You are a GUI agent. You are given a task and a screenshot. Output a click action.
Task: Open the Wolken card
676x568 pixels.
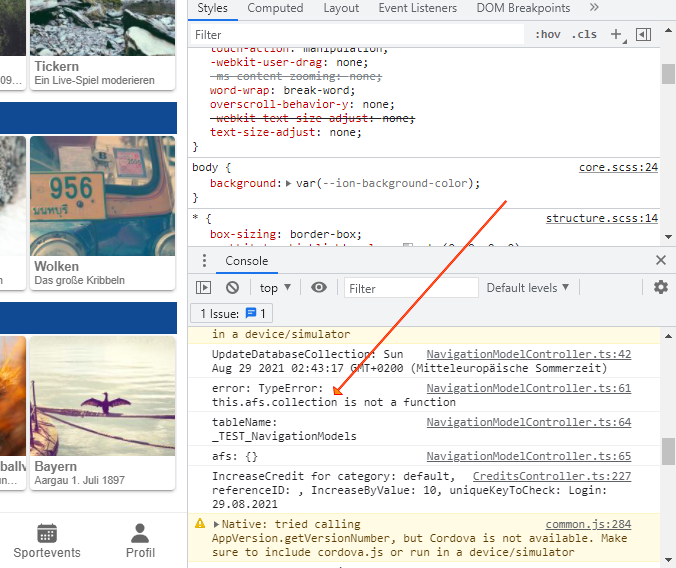pos(103,213)
